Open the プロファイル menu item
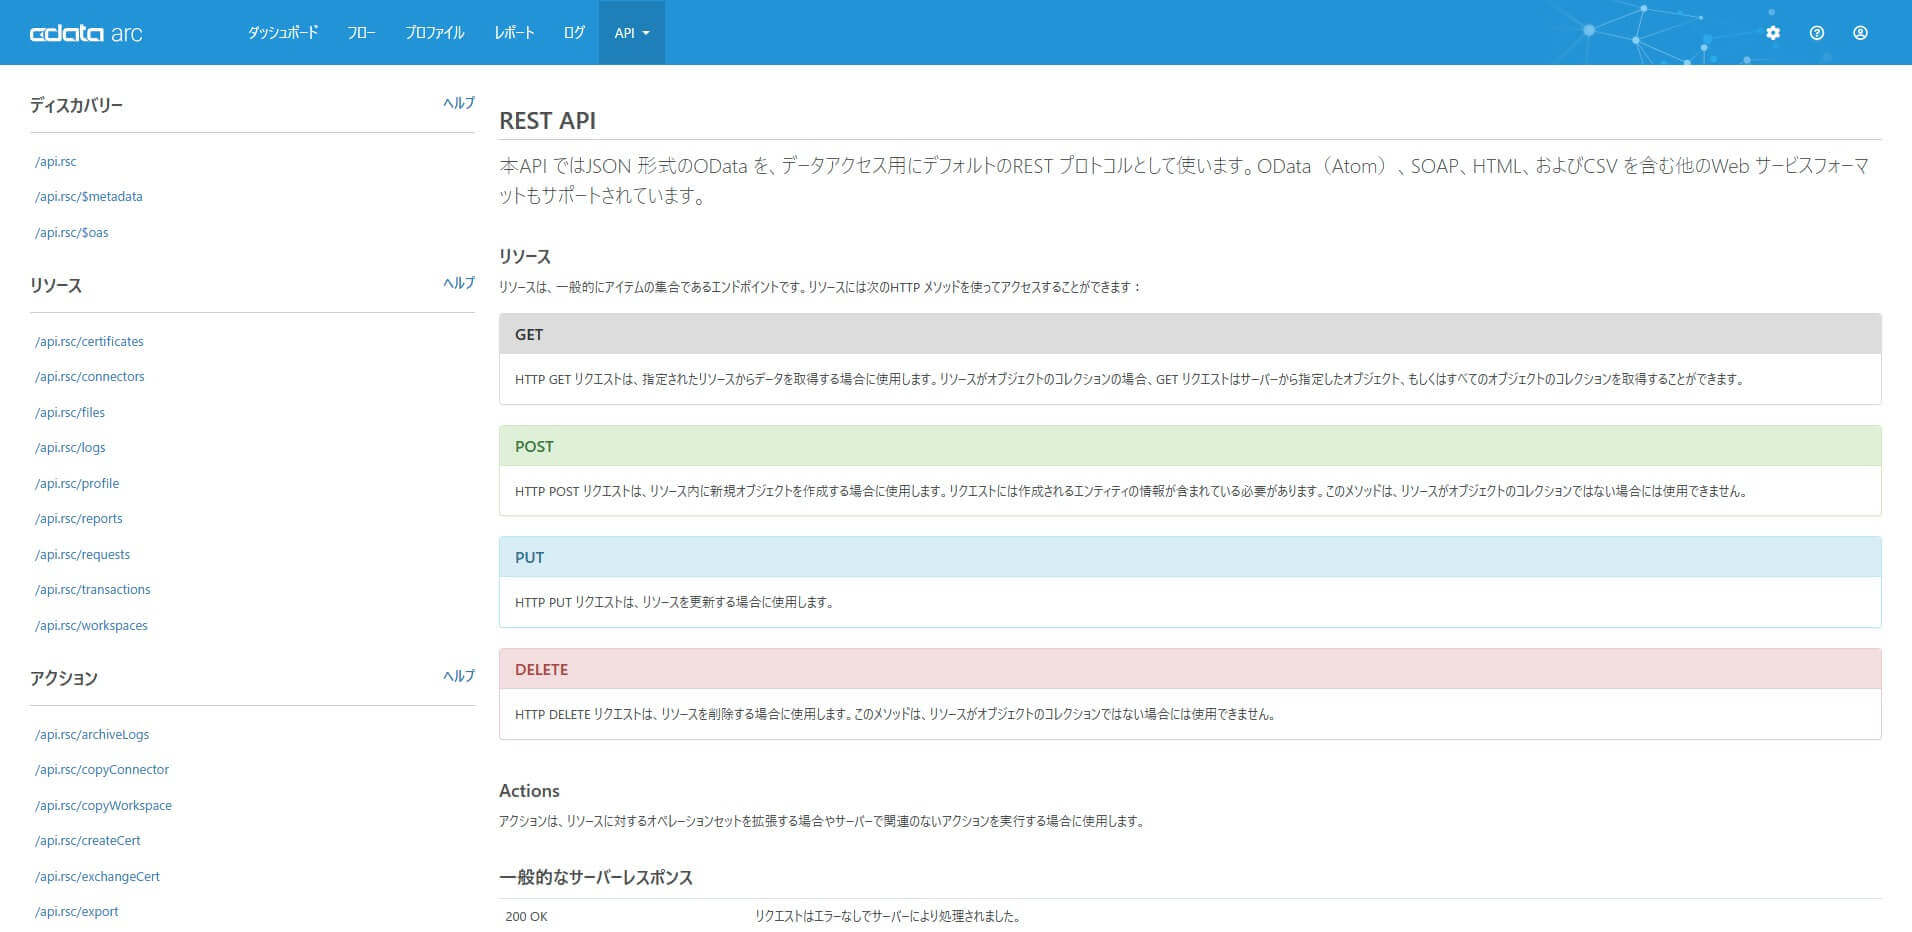This screenshot has height=932, width=1912. pos(434,32)
